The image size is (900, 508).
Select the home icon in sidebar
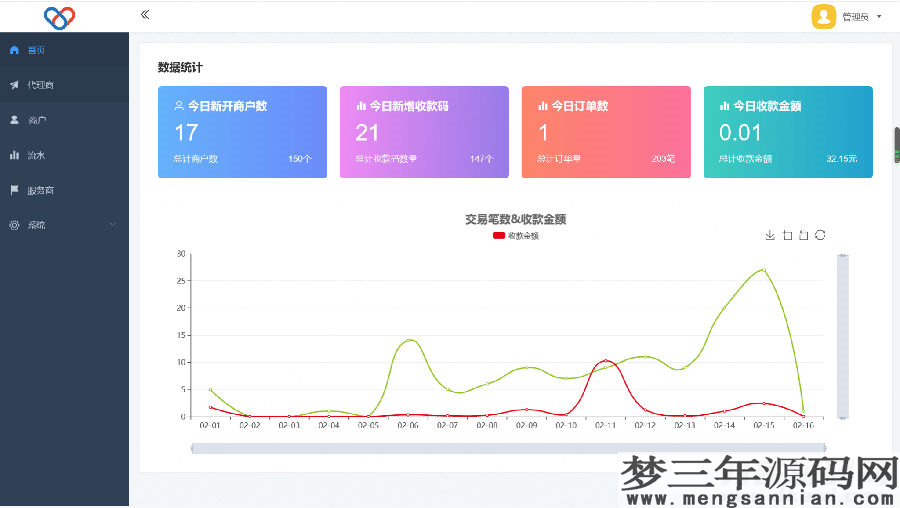pos(14,50)
